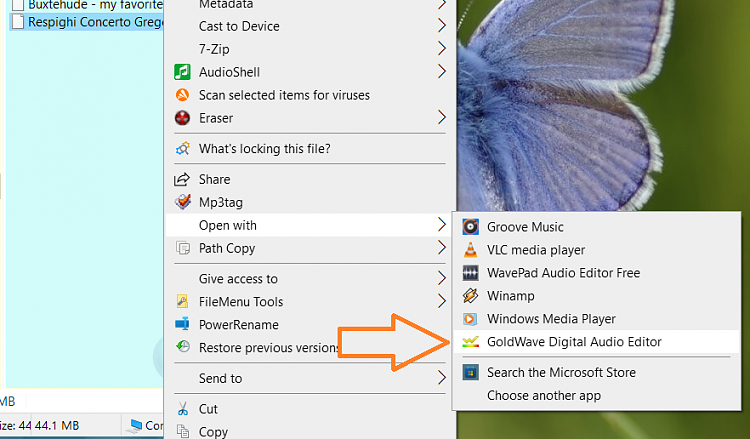Open with Groove Music
The image size is (750, 439).
(x=525, y=227)
